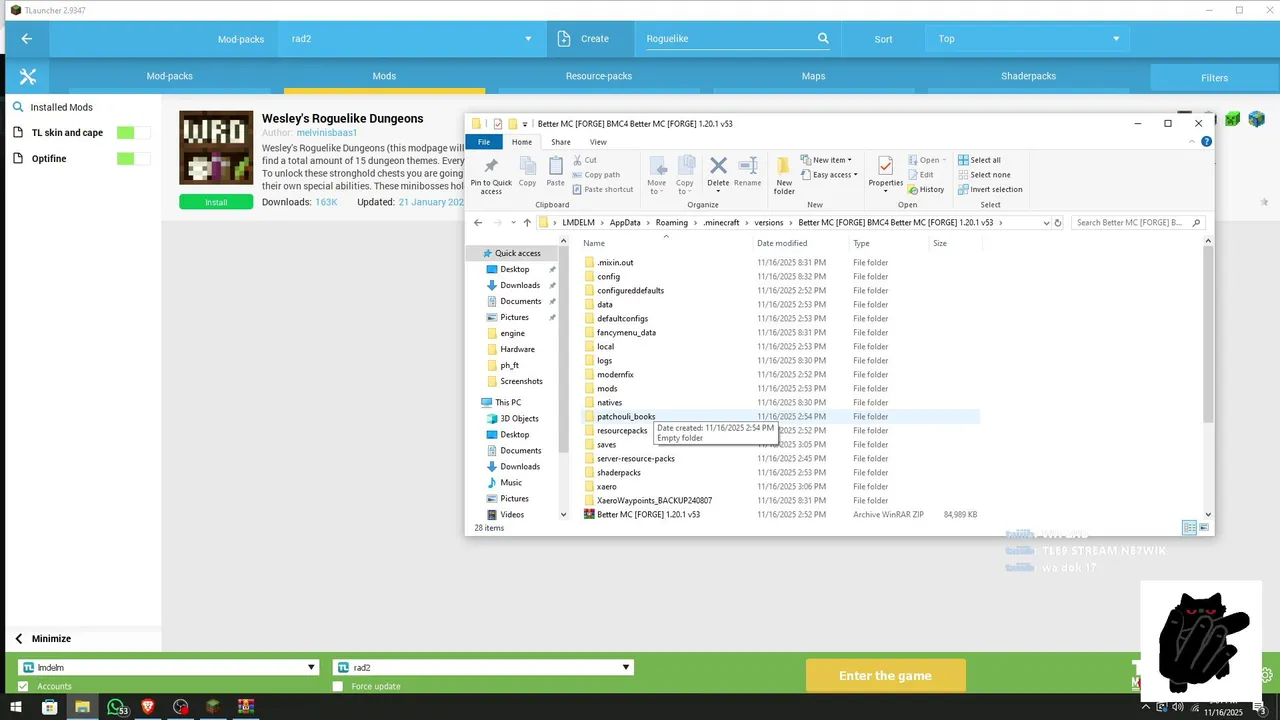Click the green Install button
This screenshot has height=720, width=1280.
tap(216, 202)
